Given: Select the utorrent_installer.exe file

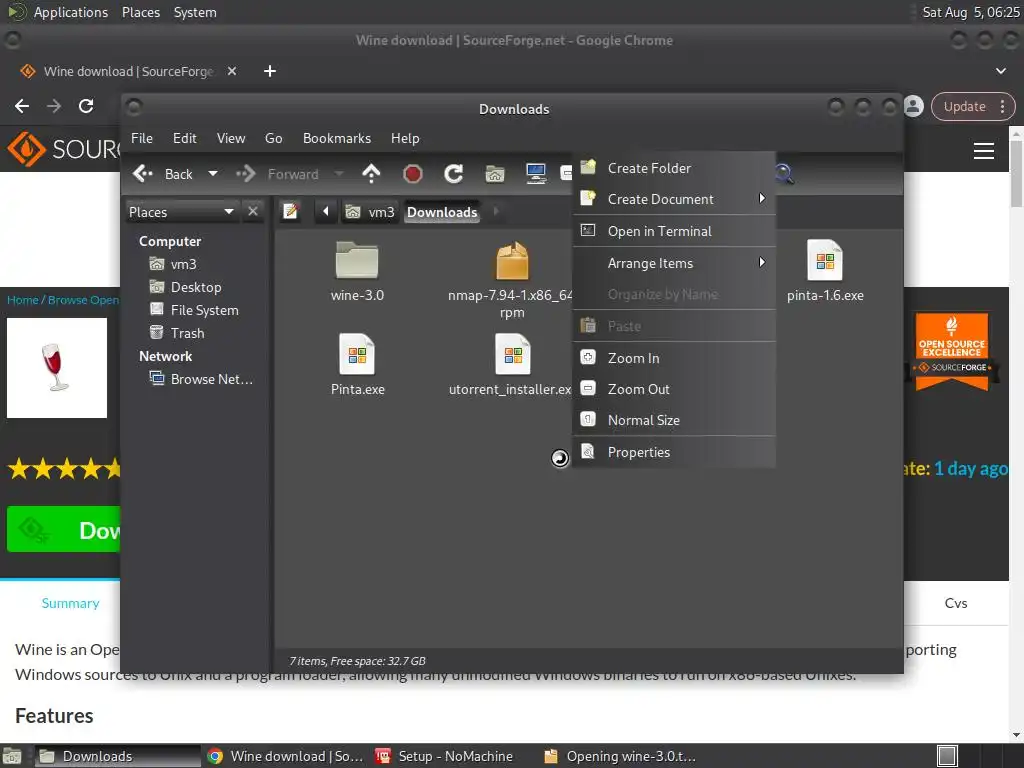Looking at the screenshot, I should pos(511,364).
